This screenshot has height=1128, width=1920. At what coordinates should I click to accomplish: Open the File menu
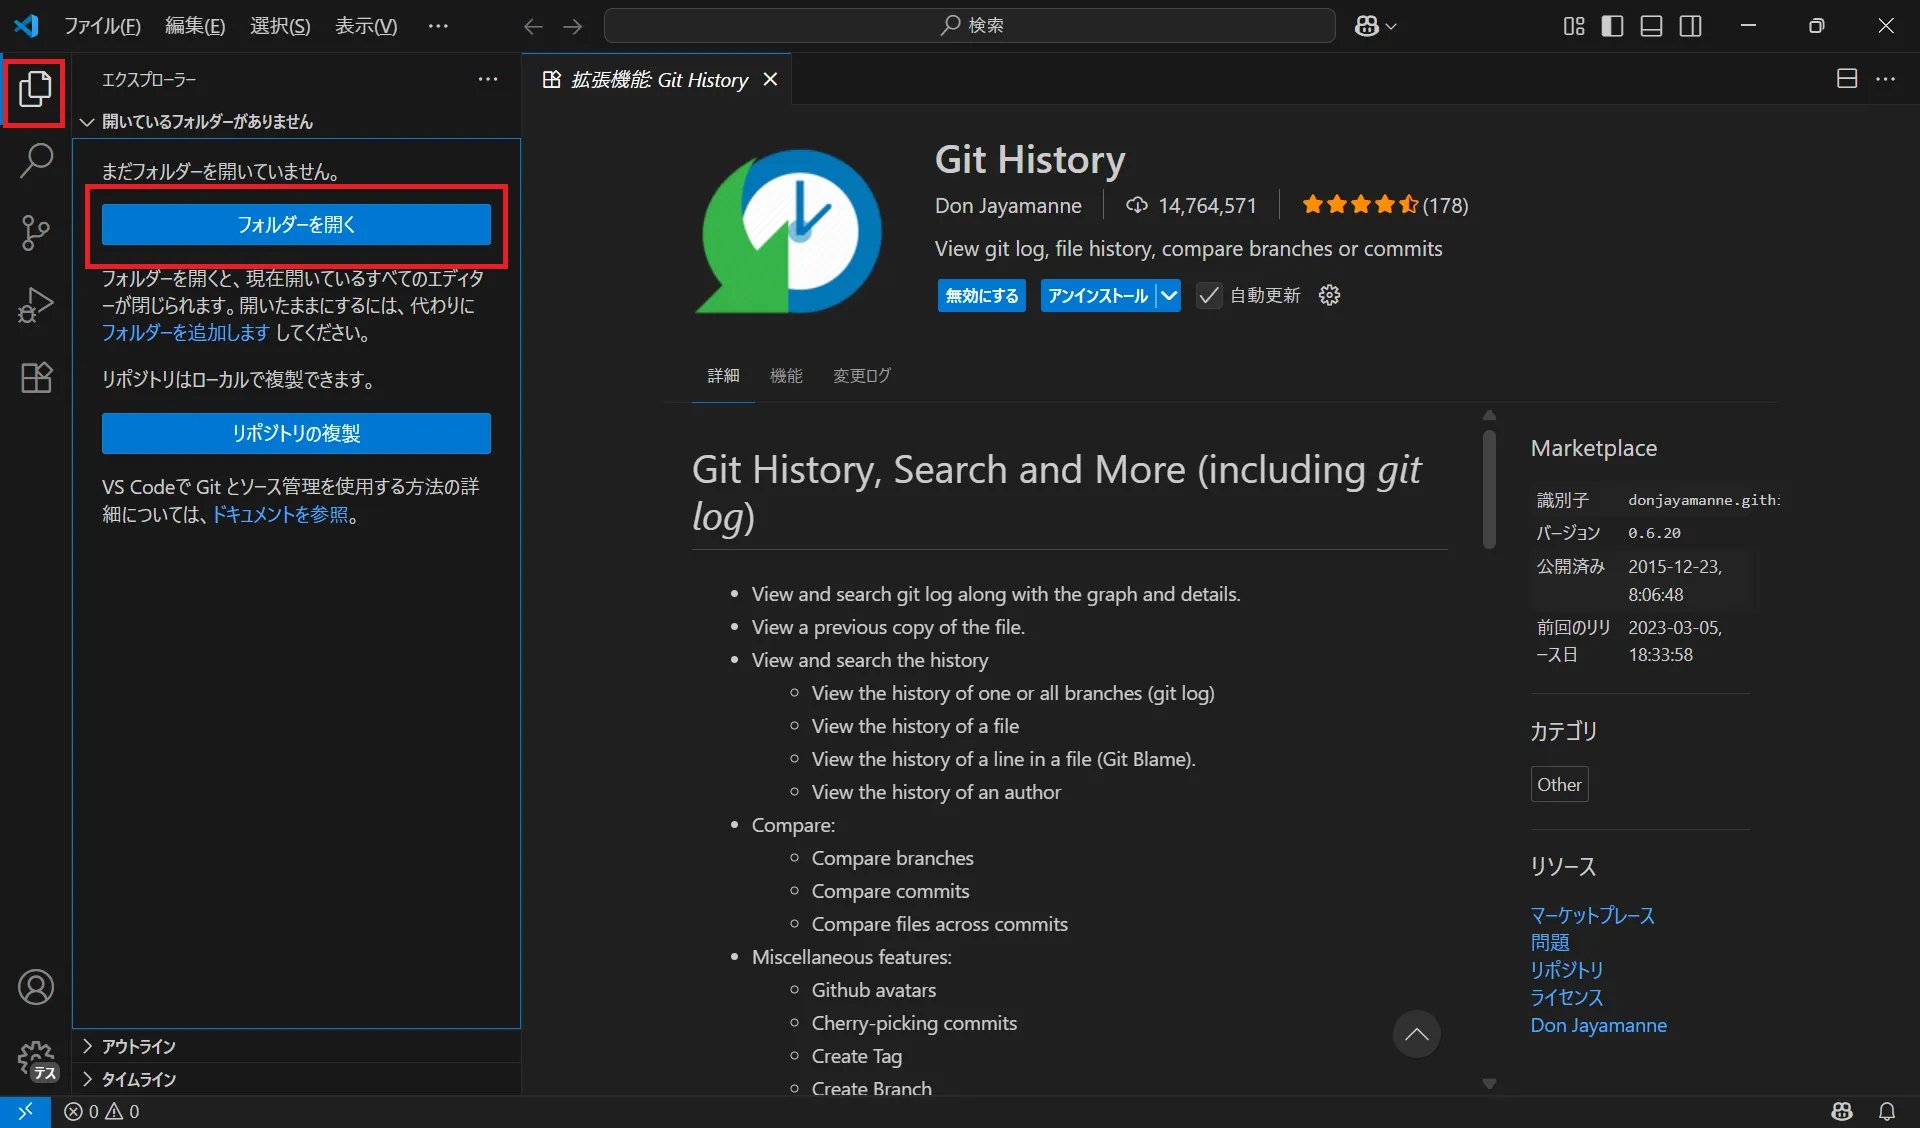tap(102, 26)
